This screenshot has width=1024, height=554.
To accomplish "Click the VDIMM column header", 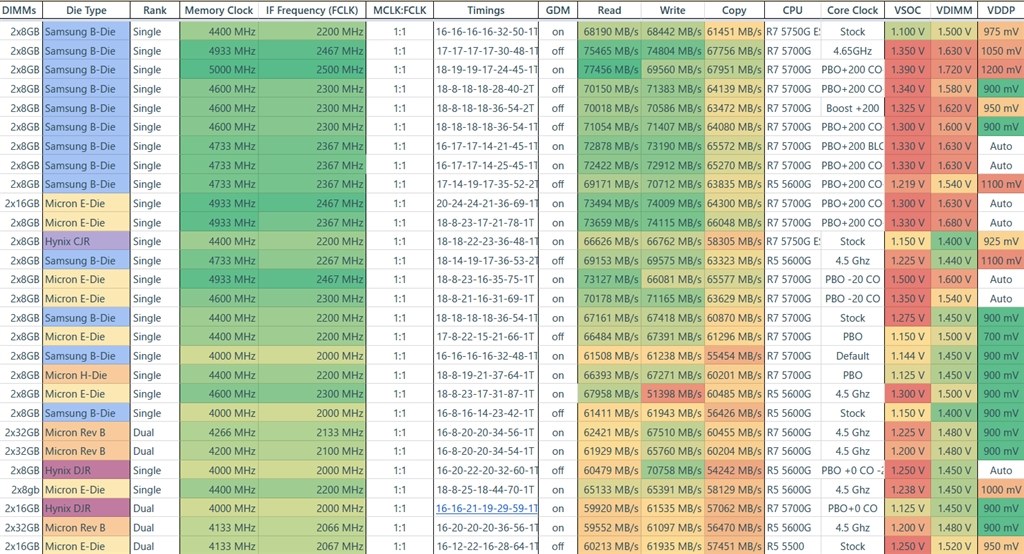I will tap(954, 10).
